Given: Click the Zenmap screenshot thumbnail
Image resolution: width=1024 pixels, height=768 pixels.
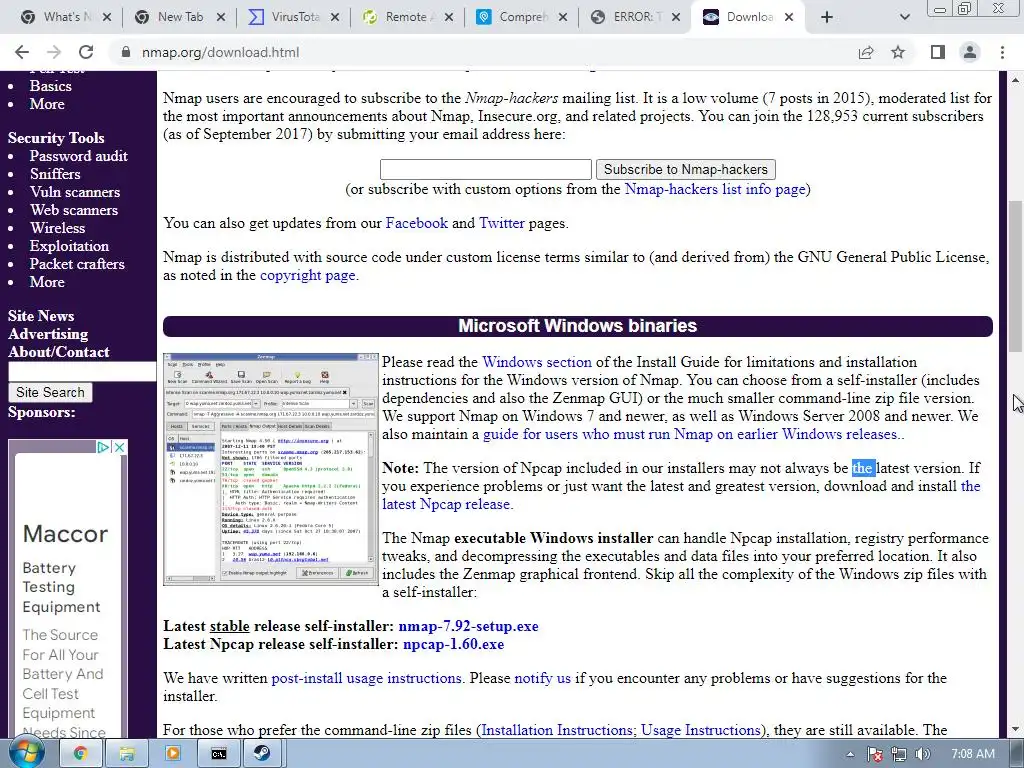Looking at the screenshot, I should coord(270,469).
